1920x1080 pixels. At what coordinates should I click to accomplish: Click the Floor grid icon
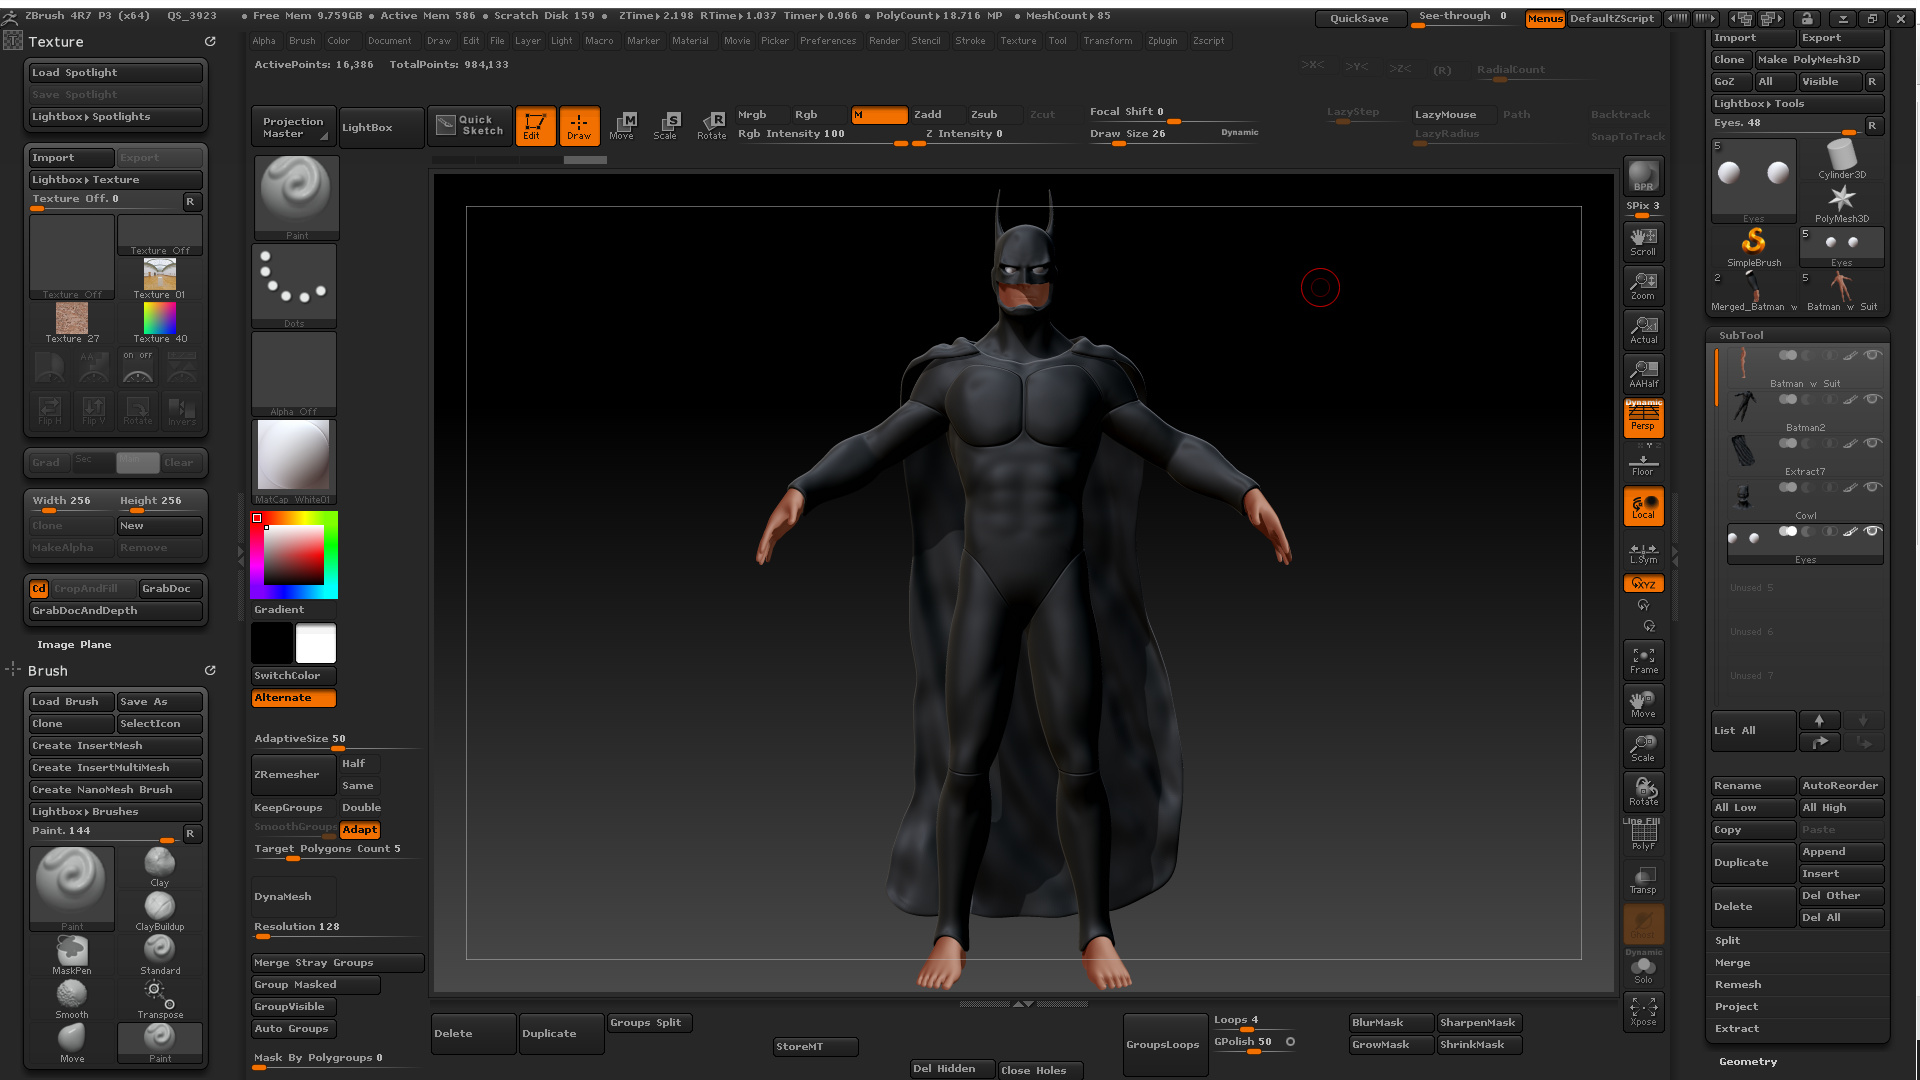[x=1643, y=464]
